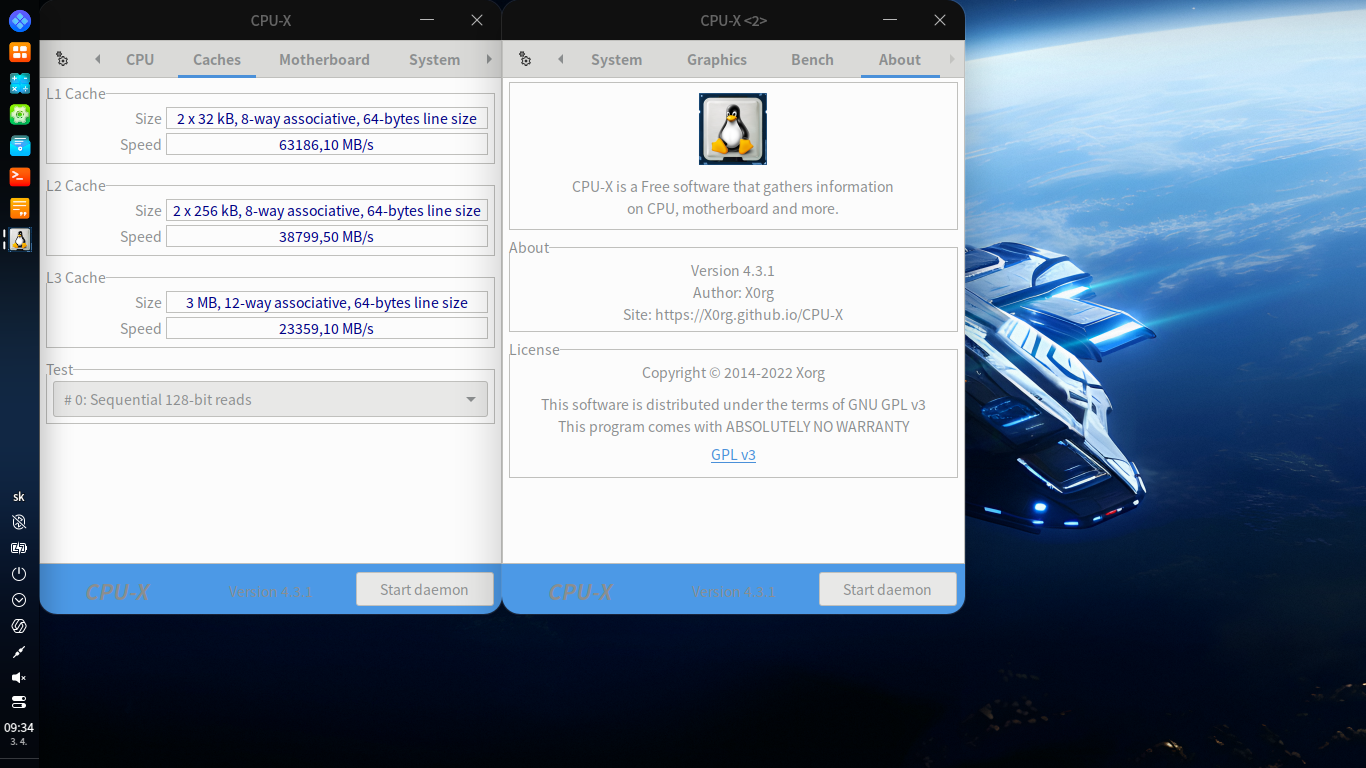This screenshot has height=768, width=1366.
Task: Open System tab in left CPU-X window
Action: [x=434, y=59]
